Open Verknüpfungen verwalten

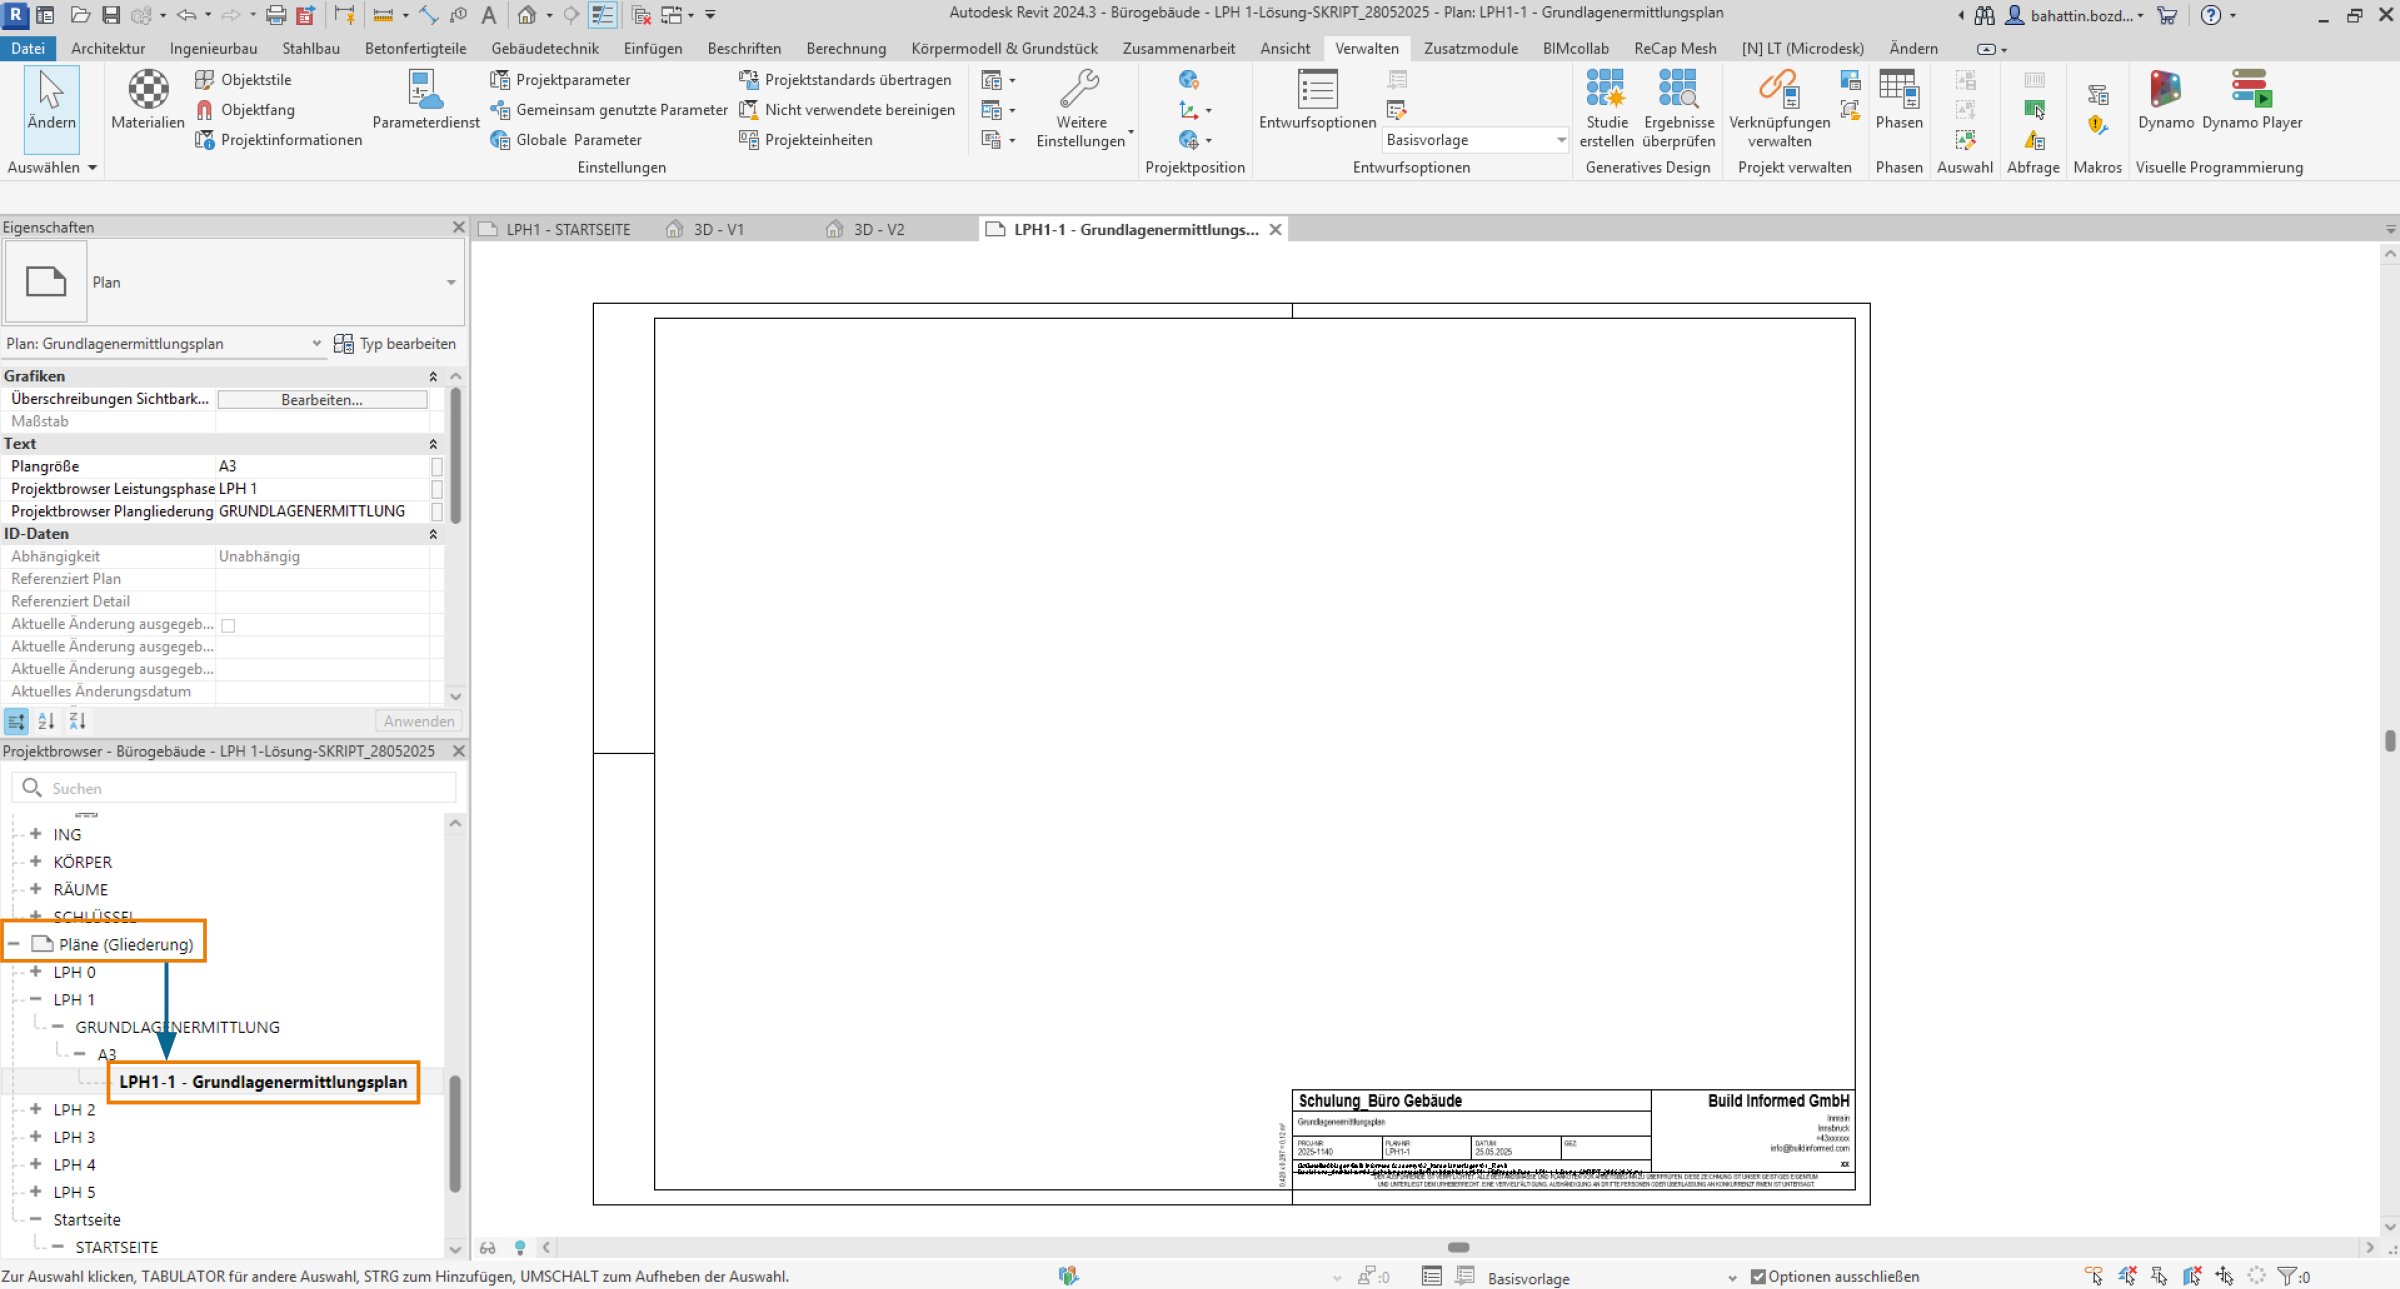1779,108
